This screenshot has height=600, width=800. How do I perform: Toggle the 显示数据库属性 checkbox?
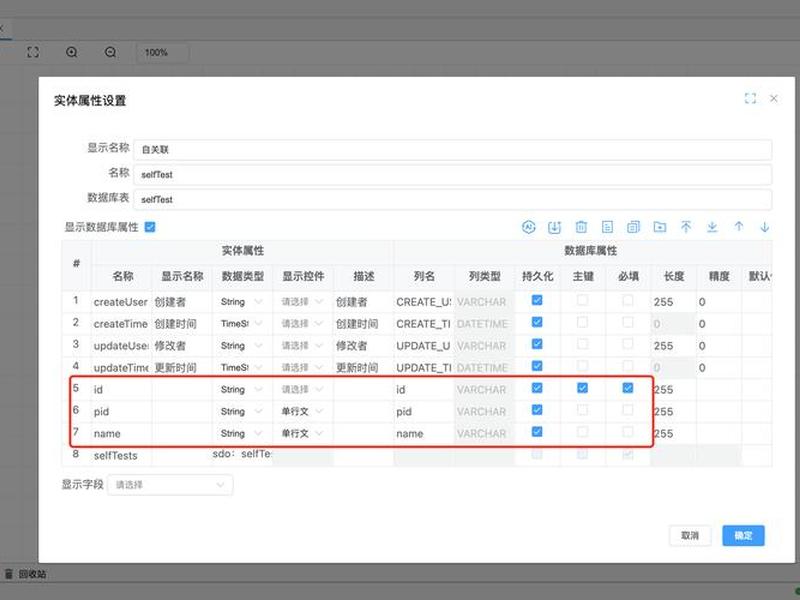pos(150,227)
